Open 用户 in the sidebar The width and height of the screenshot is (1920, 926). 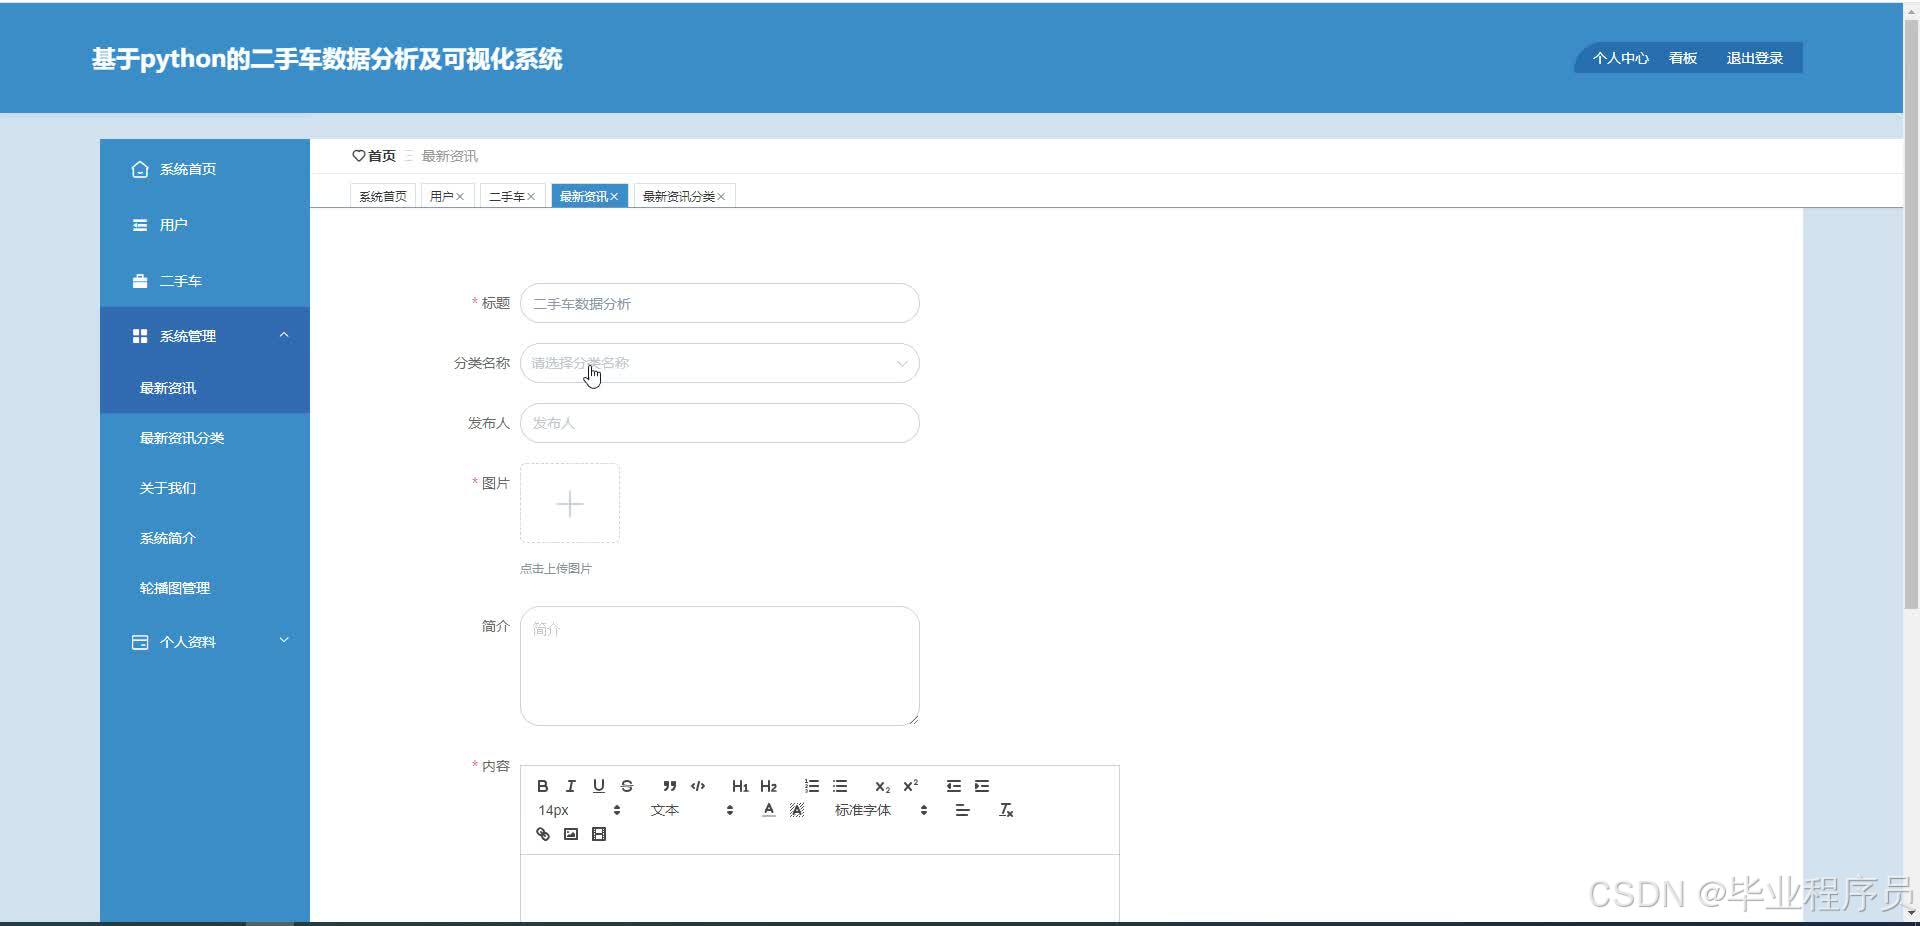tap(205, 225)
